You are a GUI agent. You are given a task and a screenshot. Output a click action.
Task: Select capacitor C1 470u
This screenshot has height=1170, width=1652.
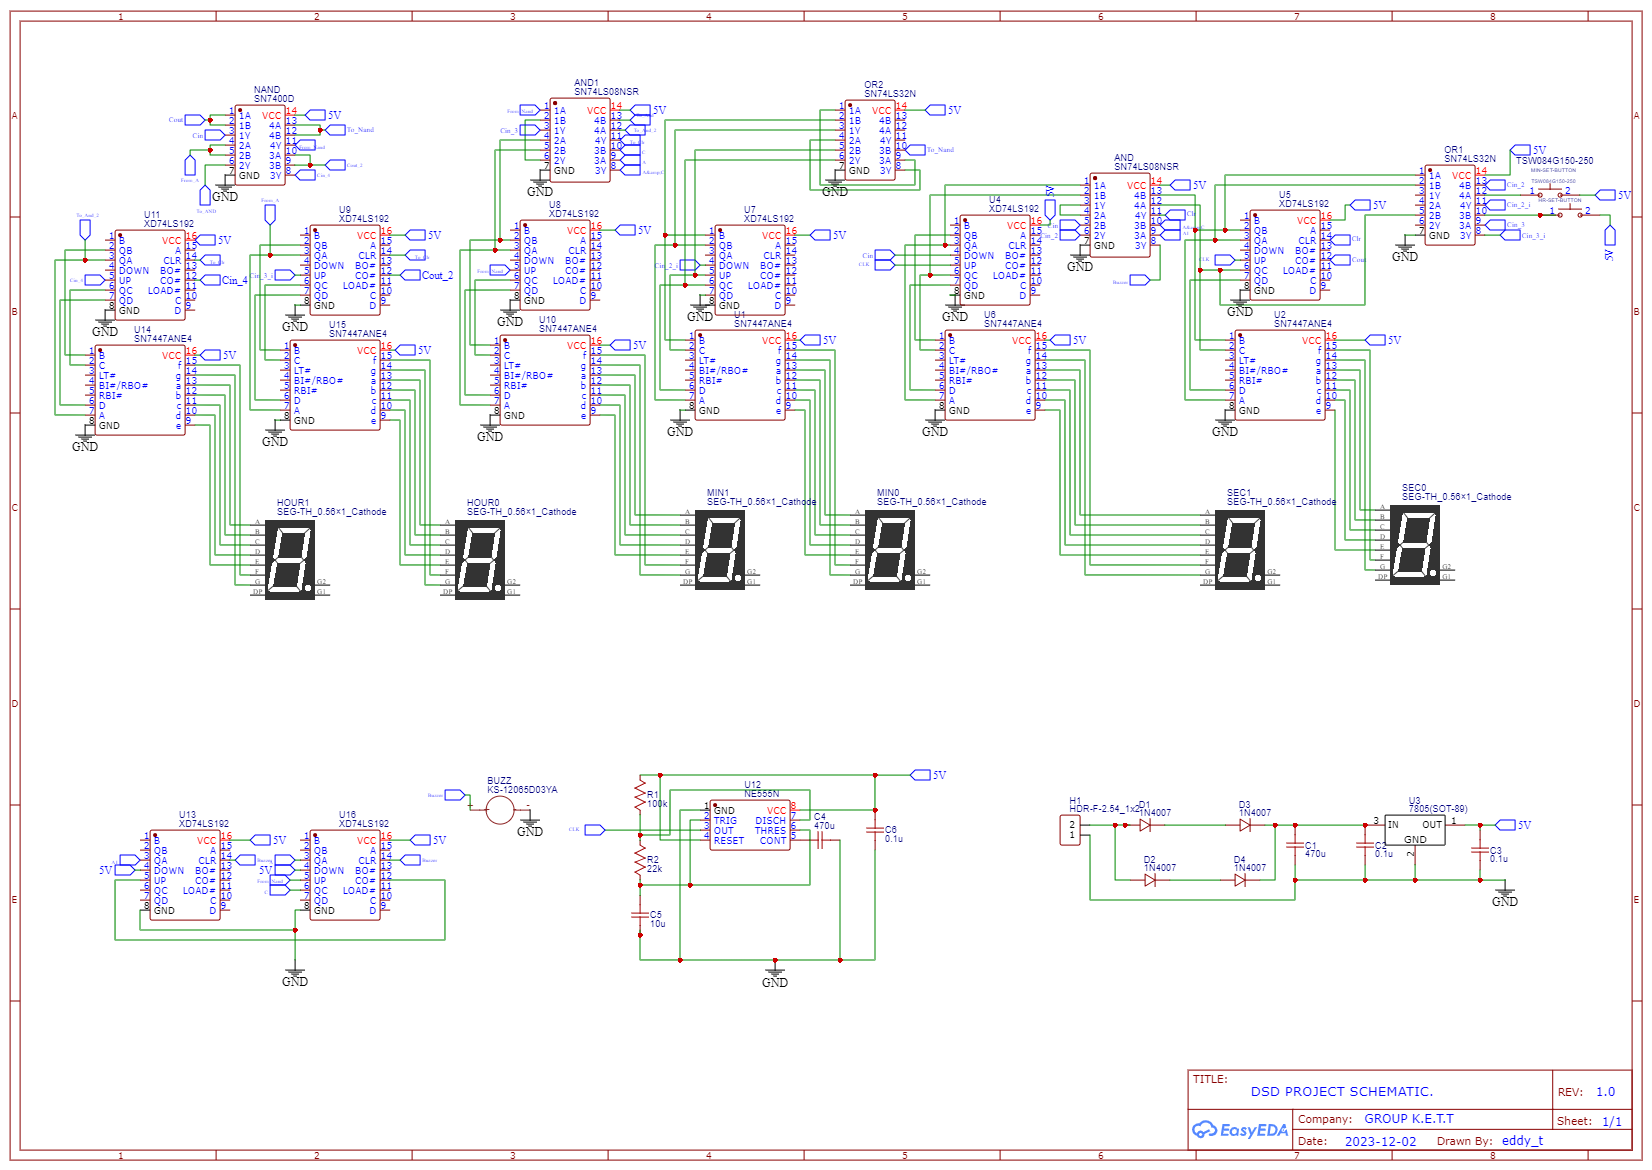(x=1295, y=845)
